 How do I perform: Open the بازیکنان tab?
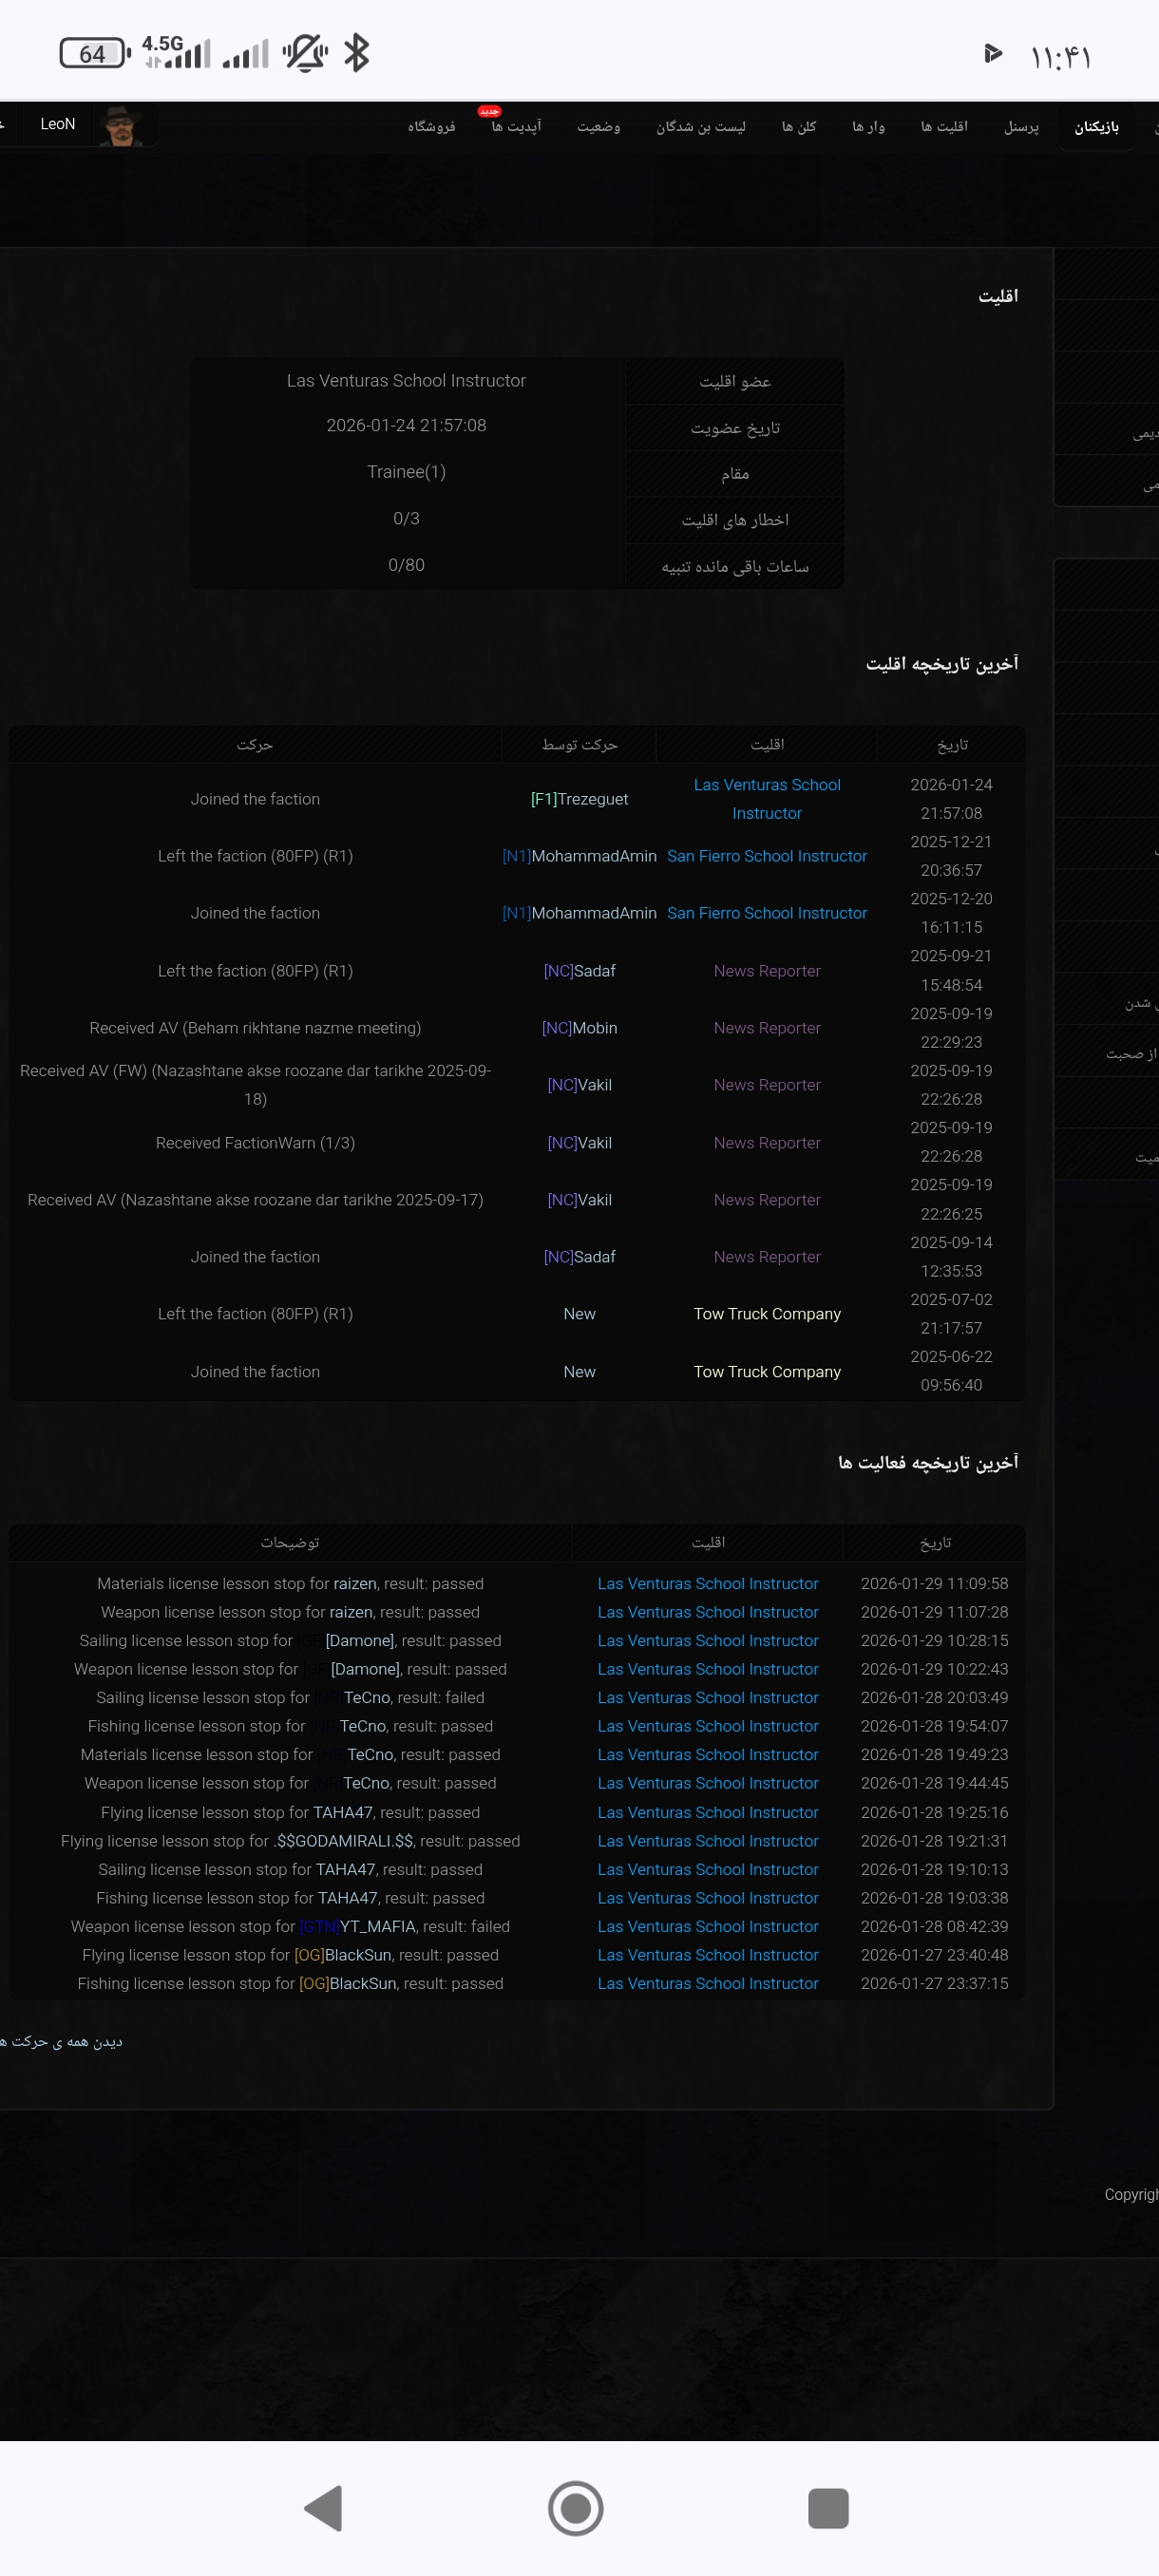[x=1096, y=127]
